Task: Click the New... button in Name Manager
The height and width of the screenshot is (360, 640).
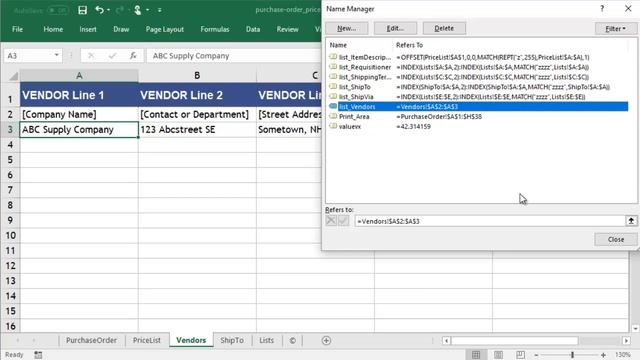Action: tap(347, 28)
